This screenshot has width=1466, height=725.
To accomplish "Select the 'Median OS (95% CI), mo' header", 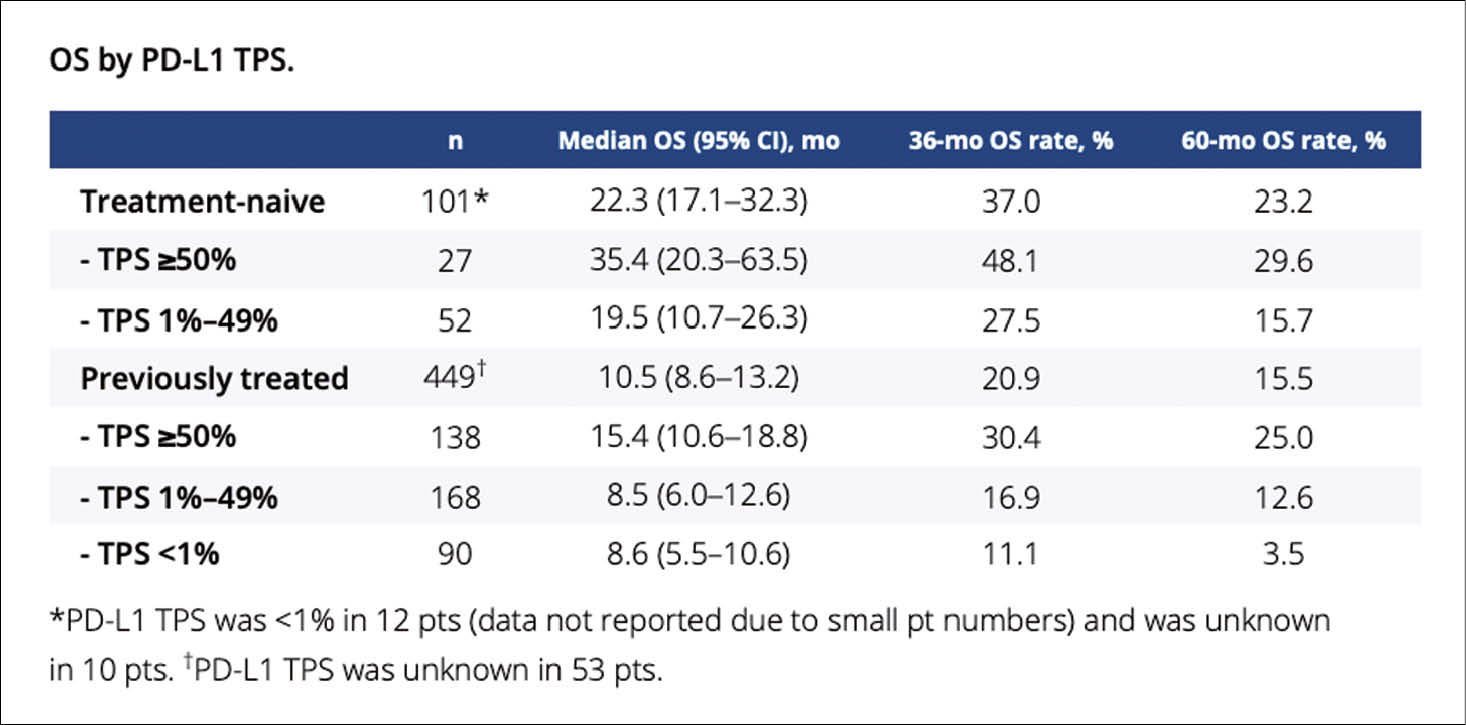I will [698, 140].
